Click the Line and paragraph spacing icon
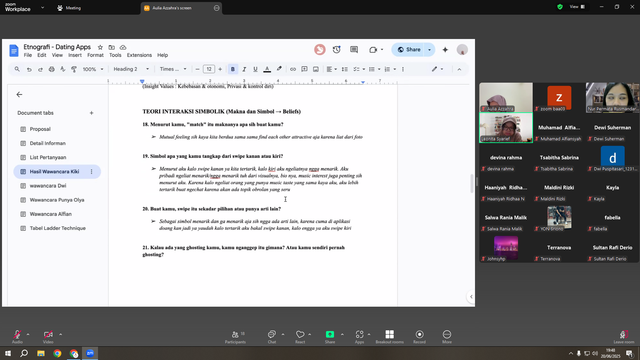The width and height of the screenshot is (640, 360). click(x=344, y=69)
